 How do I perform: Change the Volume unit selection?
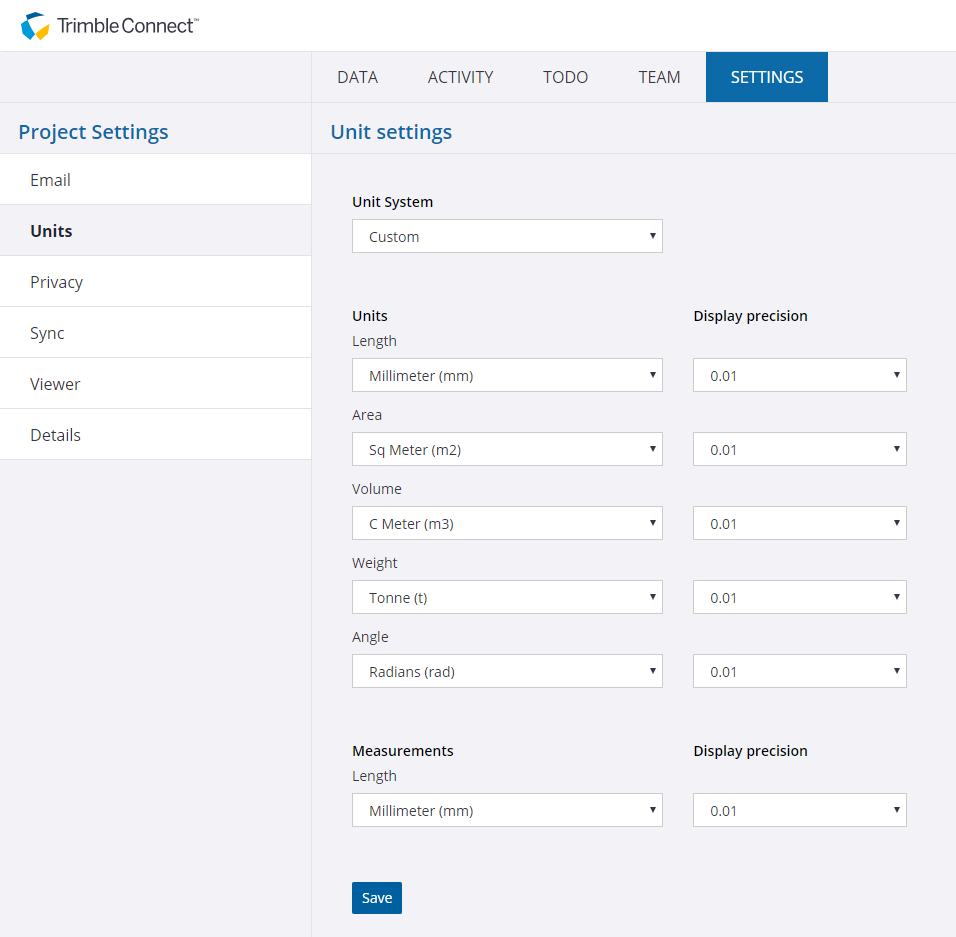(507, 523)
